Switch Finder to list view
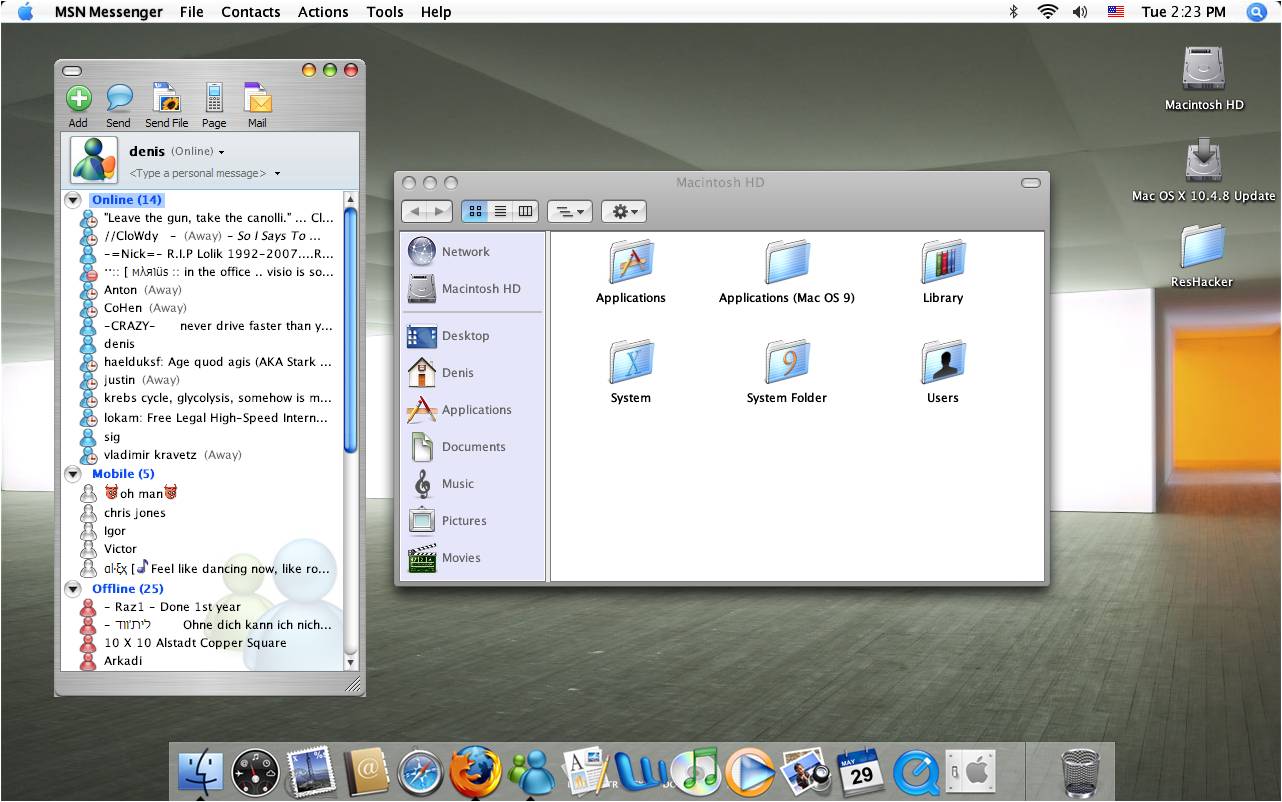The image size is (1282, 802). click(500, 211)
